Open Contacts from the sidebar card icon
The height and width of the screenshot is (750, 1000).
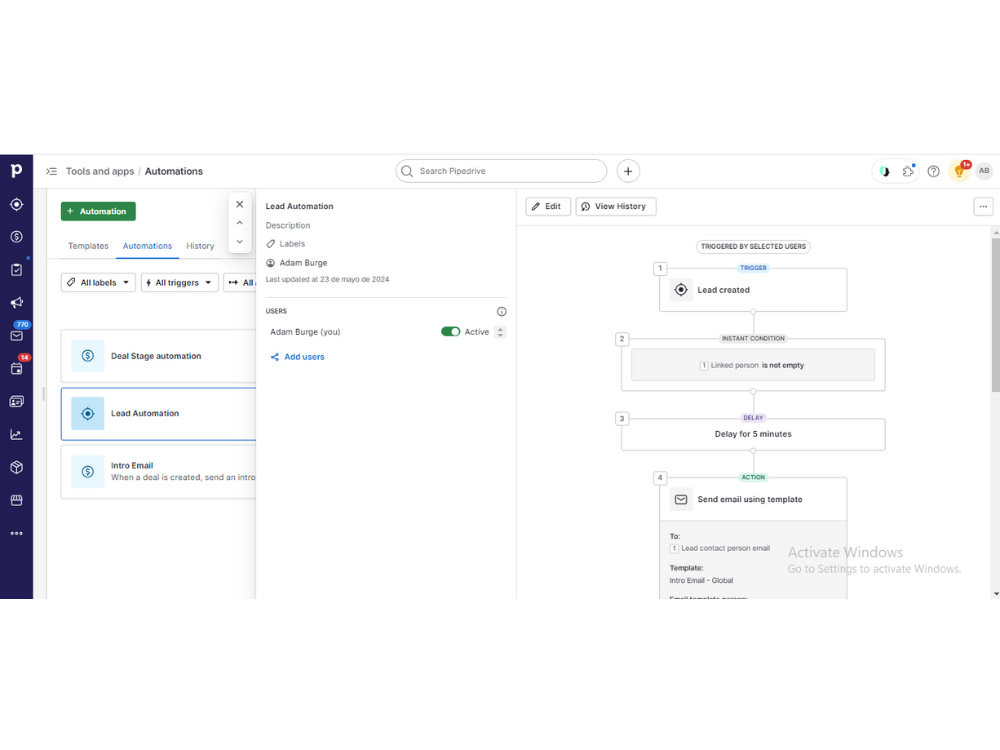[17, 401]
